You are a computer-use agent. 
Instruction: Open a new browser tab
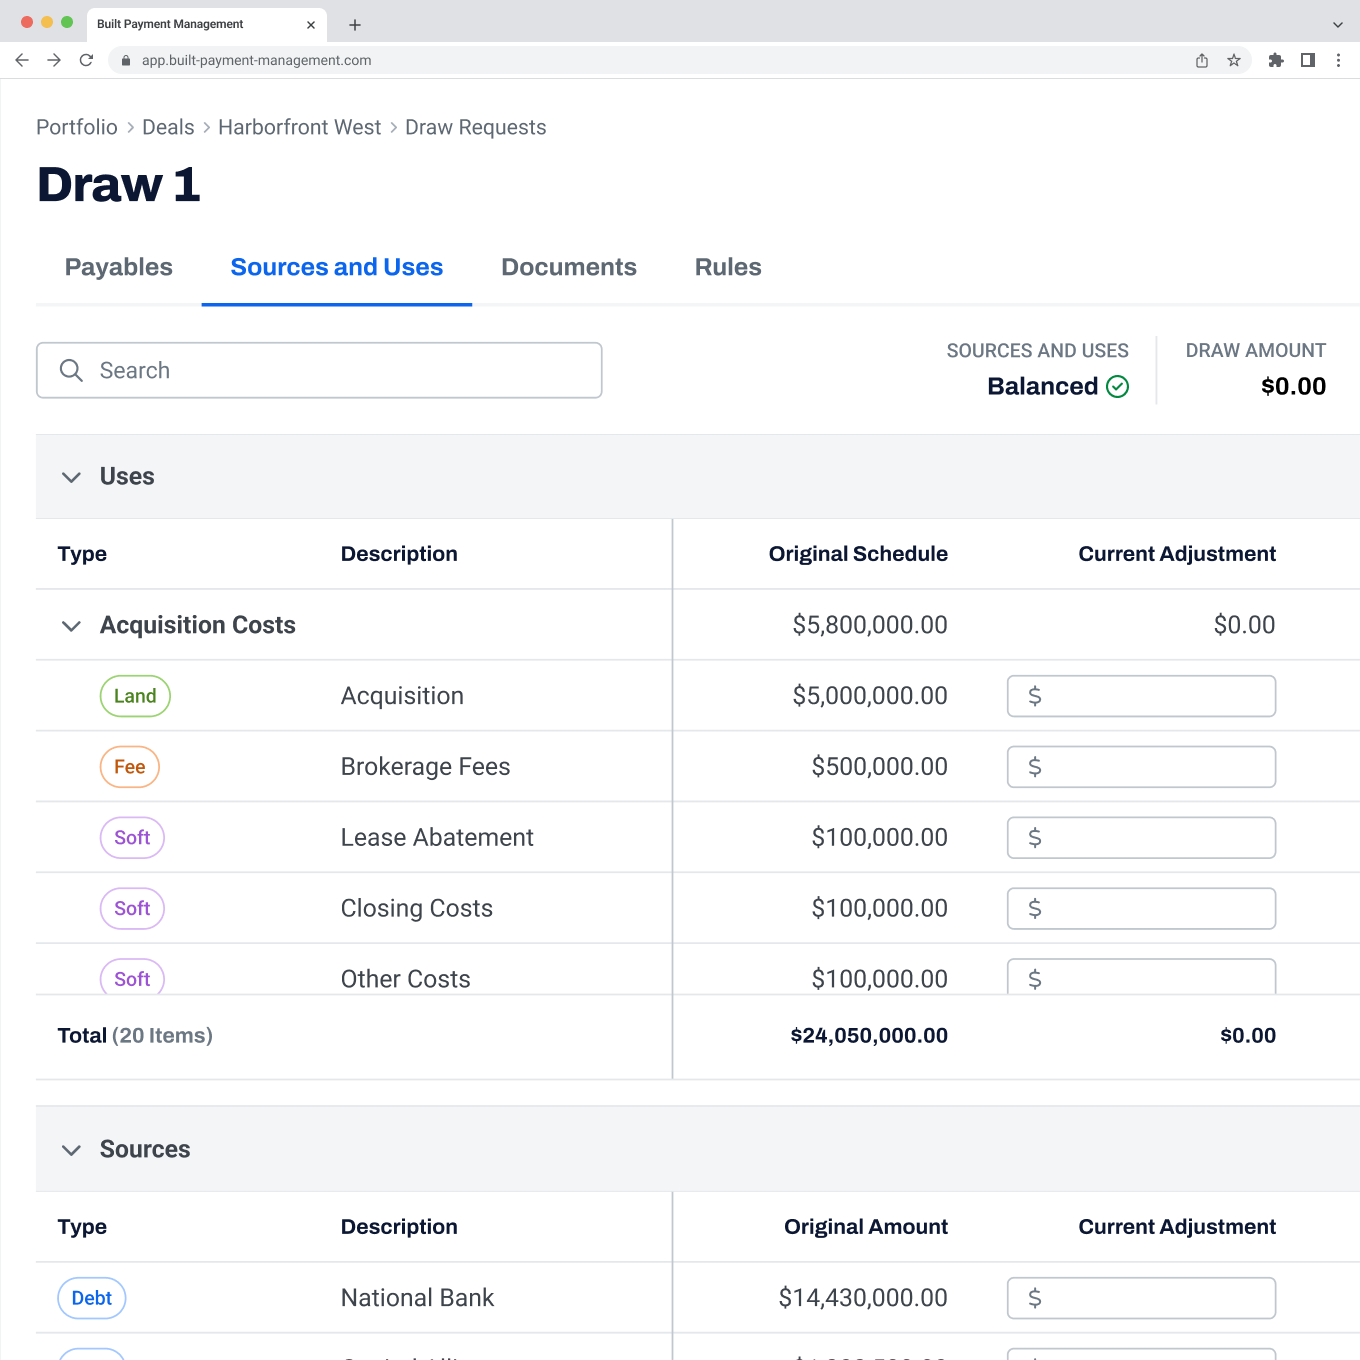355,25
